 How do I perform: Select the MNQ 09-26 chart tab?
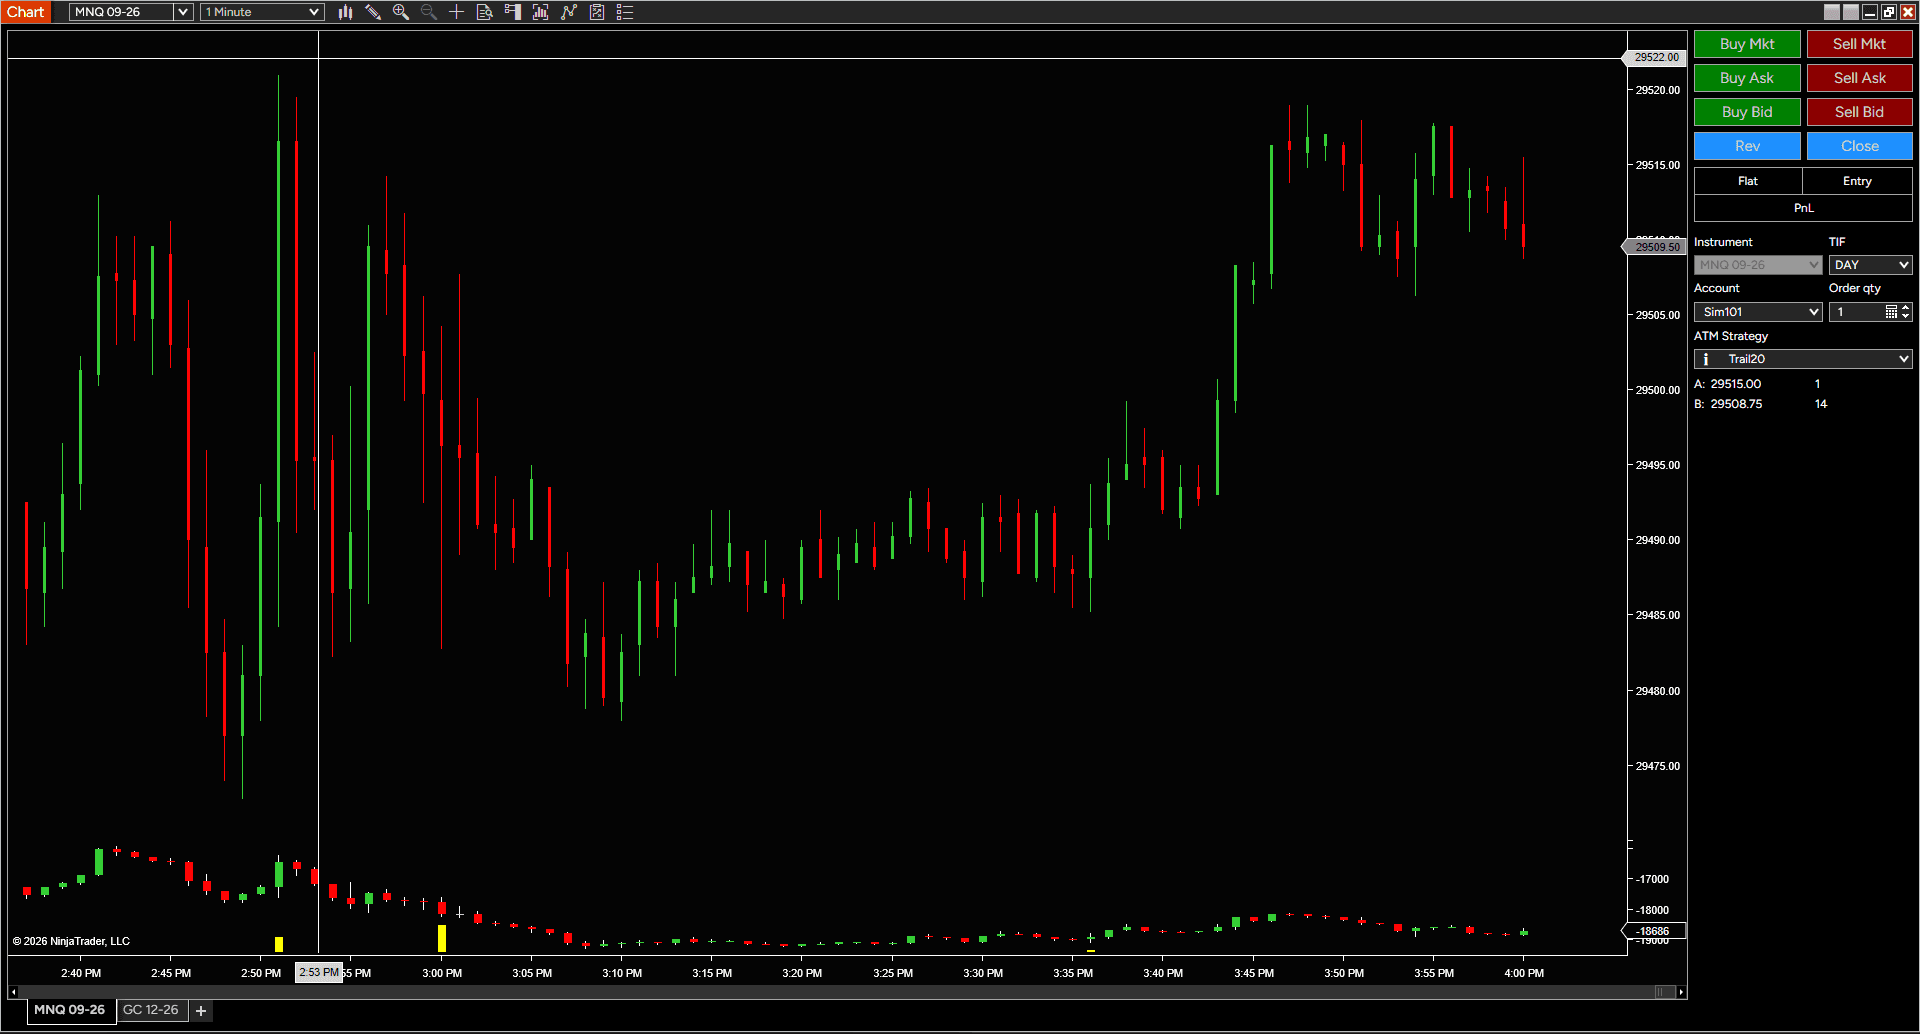(70, 1010)
